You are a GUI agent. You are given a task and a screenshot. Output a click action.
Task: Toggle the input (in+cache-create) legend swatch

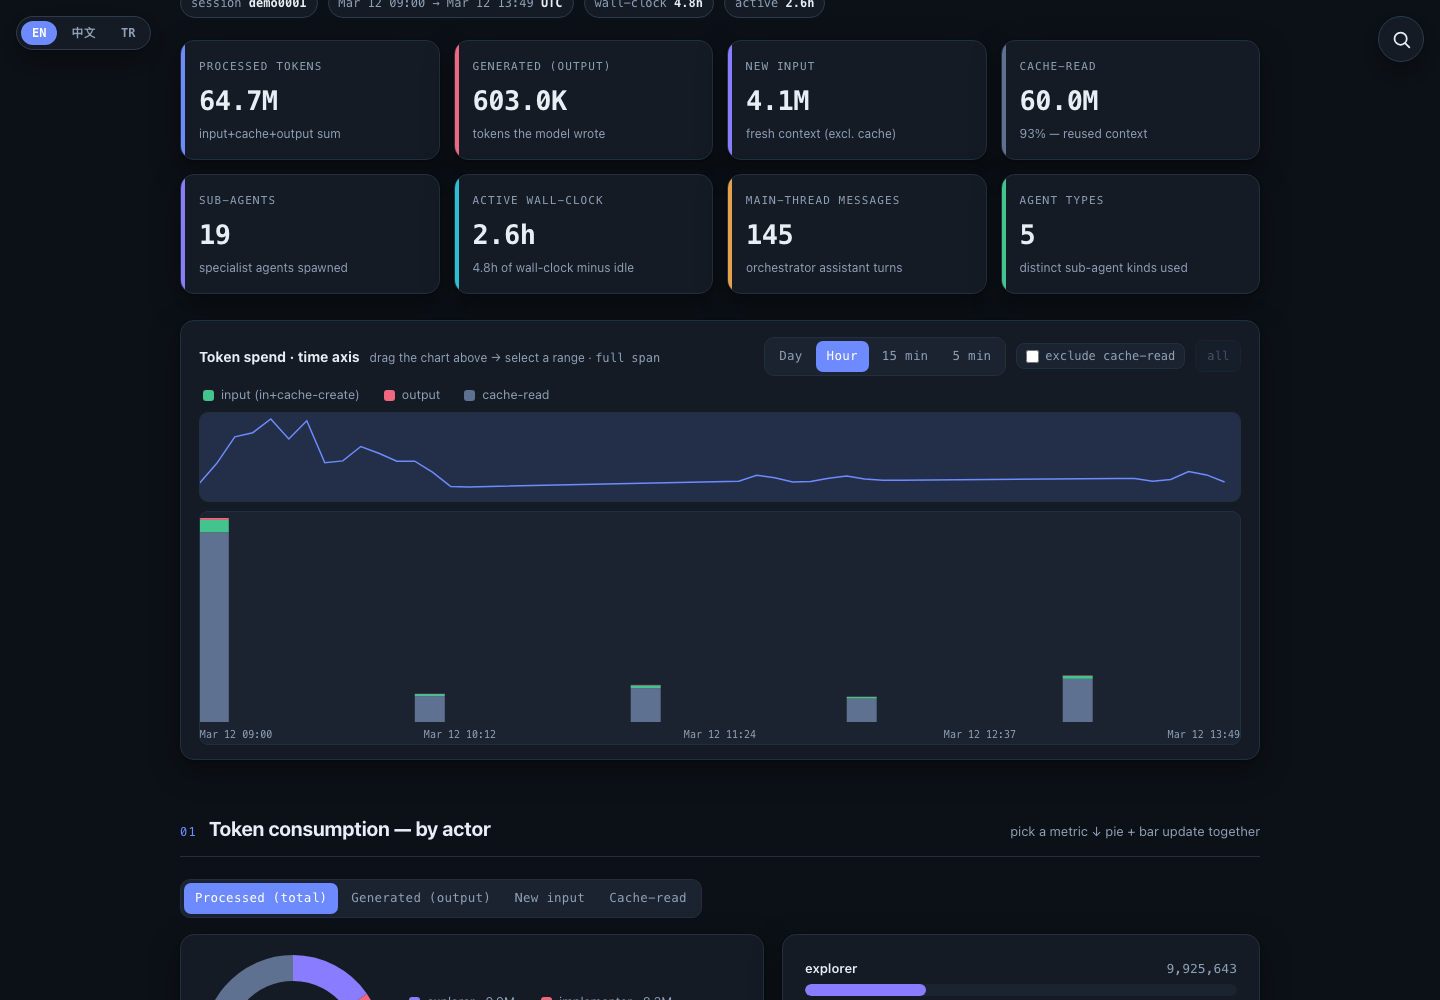tap(209, 395)
